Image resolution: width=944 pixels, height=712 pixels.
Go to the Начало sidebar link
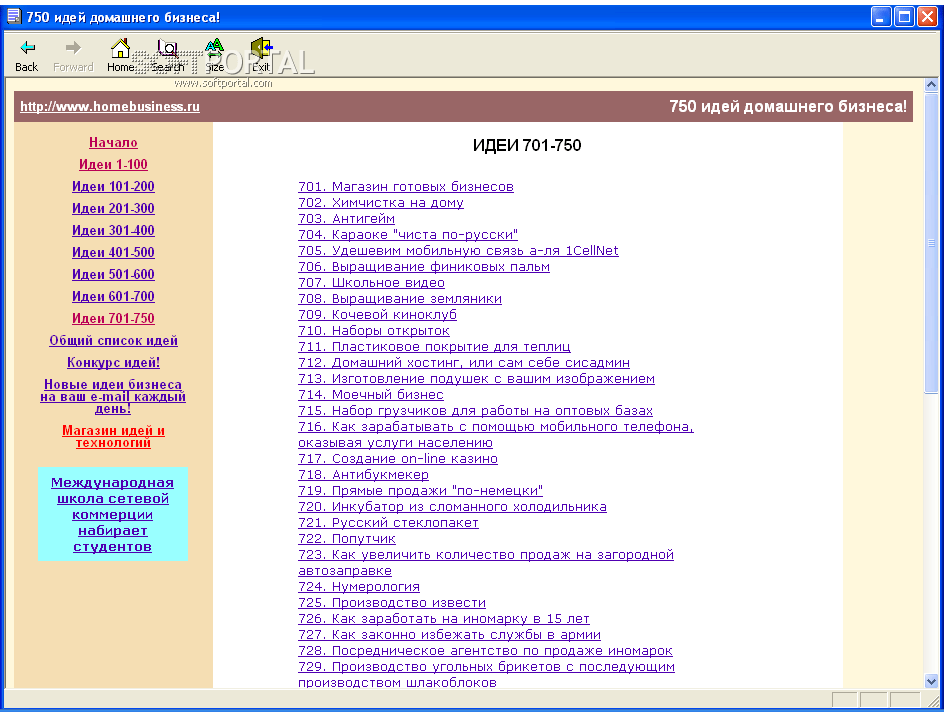click(113, 143)
